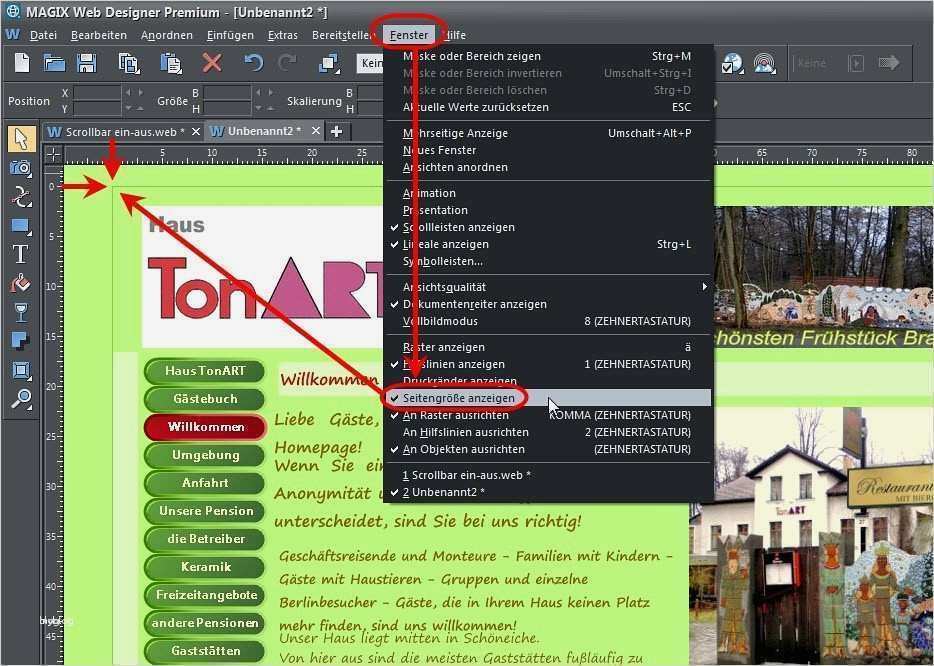Close the Scrollbar ein-aus.web tab
Viewport: 934px width, 666px height.
[196, 132]
